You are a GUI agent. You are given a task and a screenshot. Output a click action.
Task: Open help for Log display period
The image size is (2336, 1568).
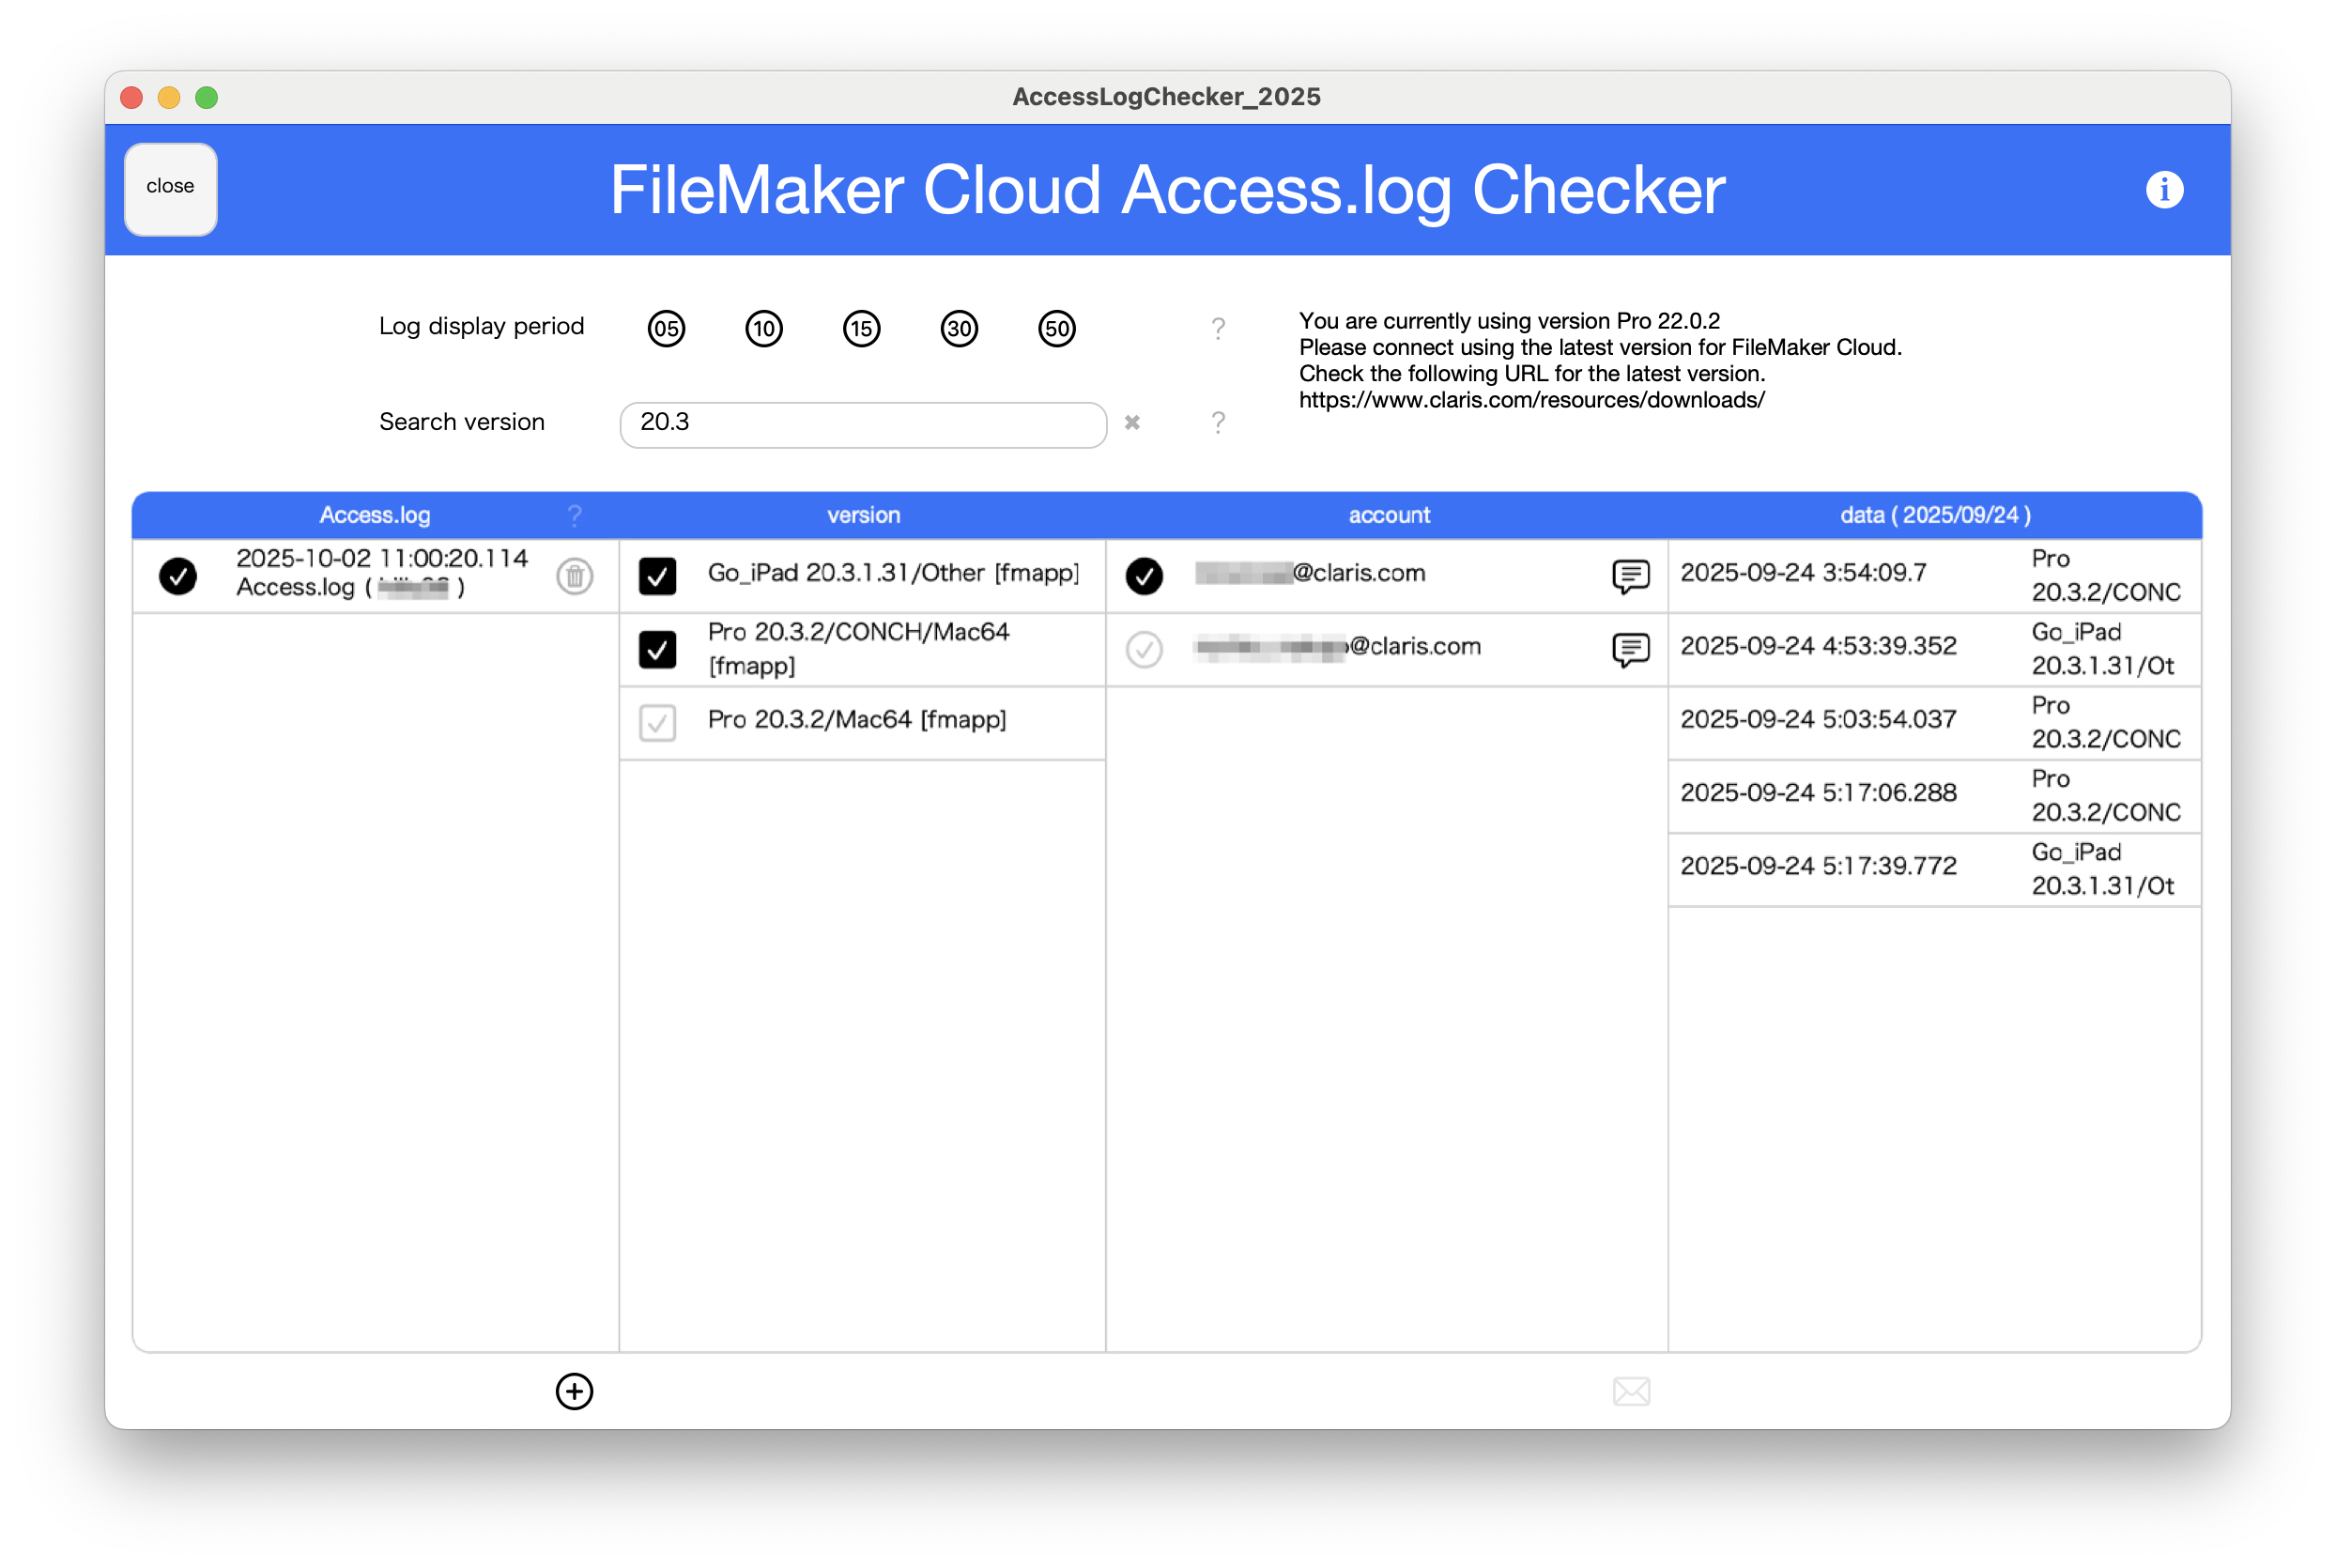[1218, 327]
